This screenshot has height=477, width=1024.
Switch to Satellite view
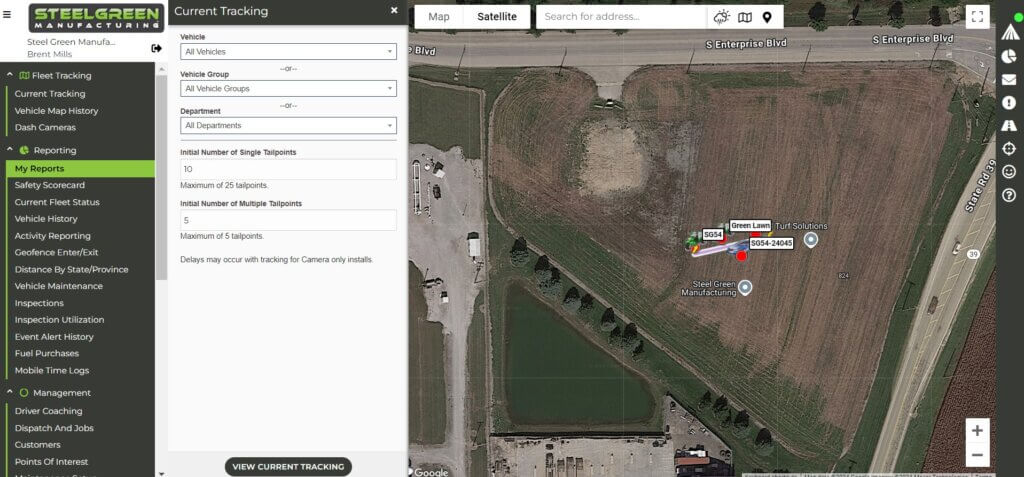(x=496, y=17)
